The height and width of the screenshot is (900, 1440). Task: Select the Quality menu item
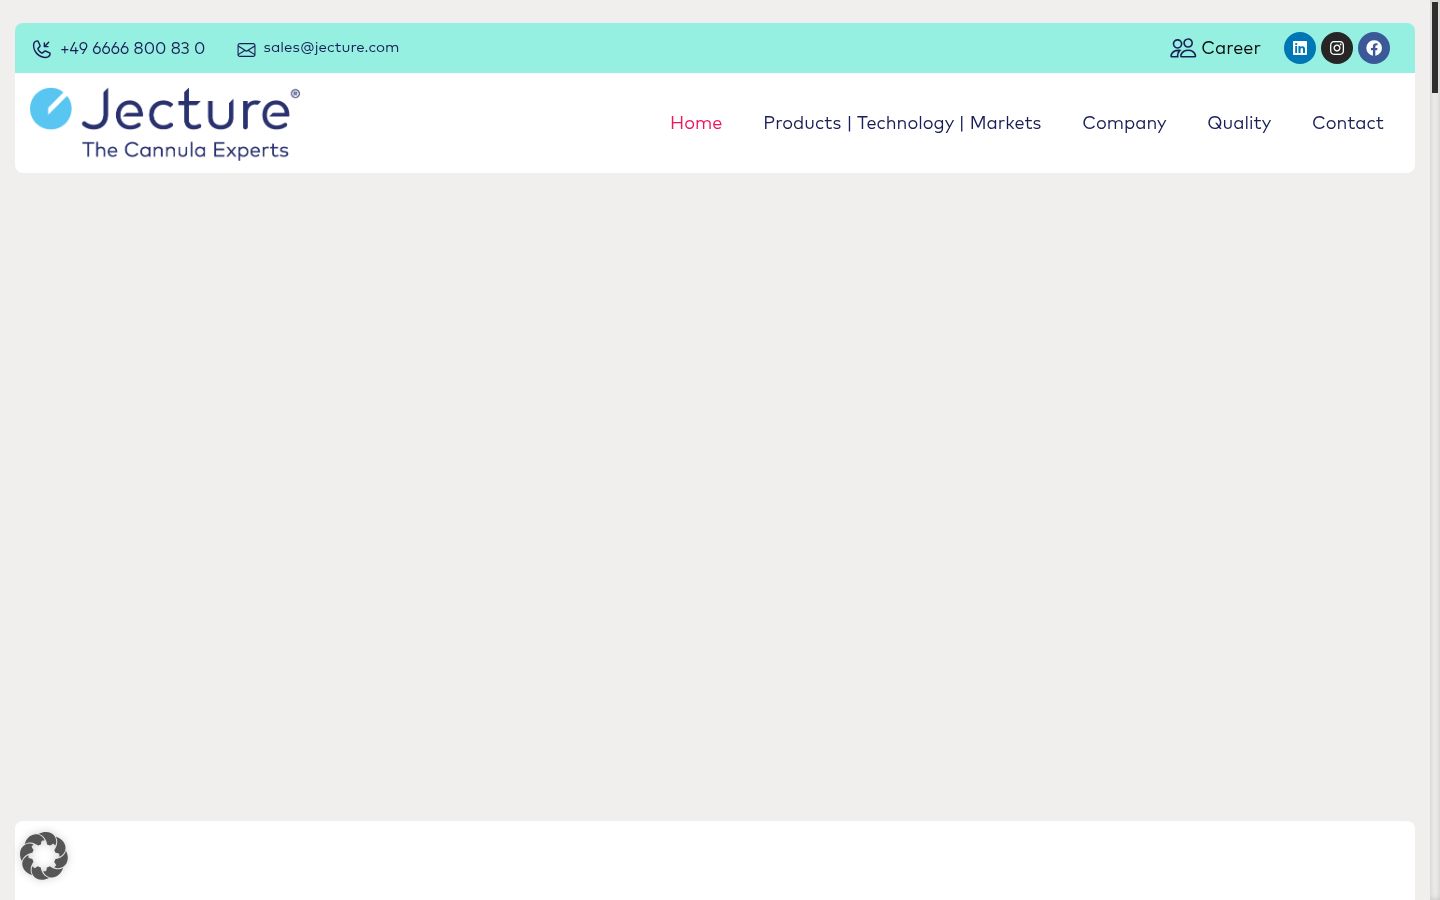tap(1239, 123)
